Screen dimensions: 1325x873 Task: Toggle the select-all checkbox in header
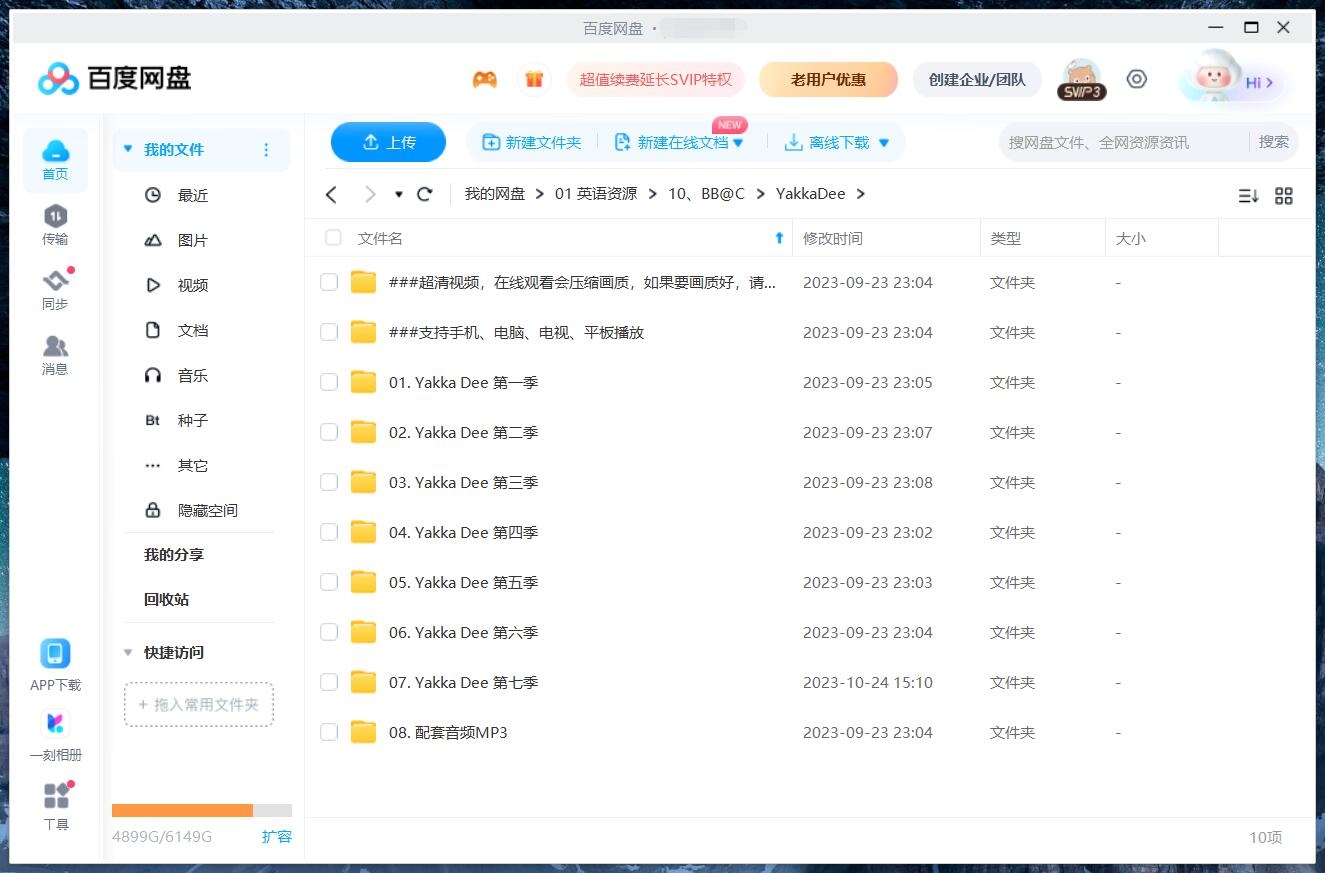333,238
